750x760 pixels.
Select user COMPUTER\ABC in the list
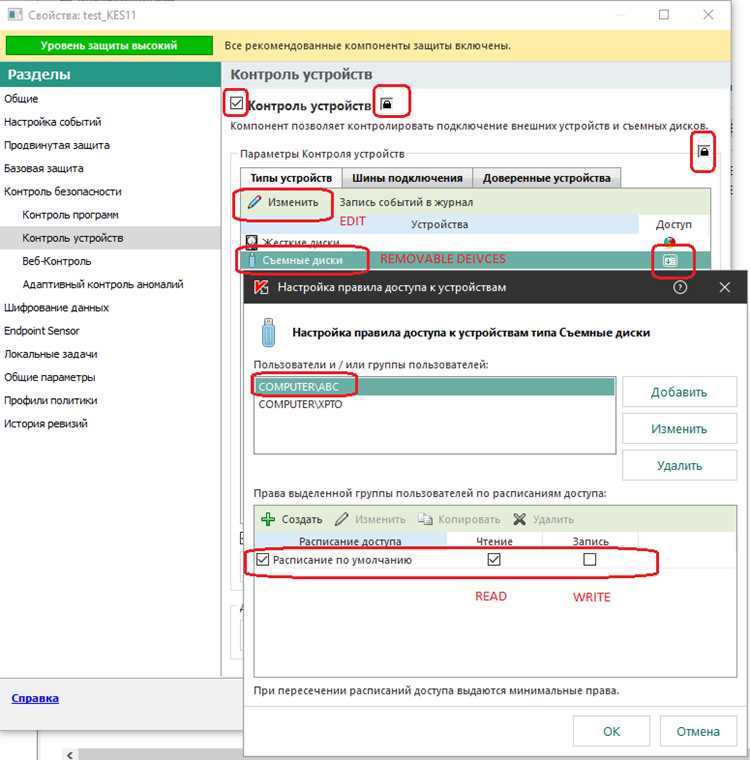tap(434, 387)
